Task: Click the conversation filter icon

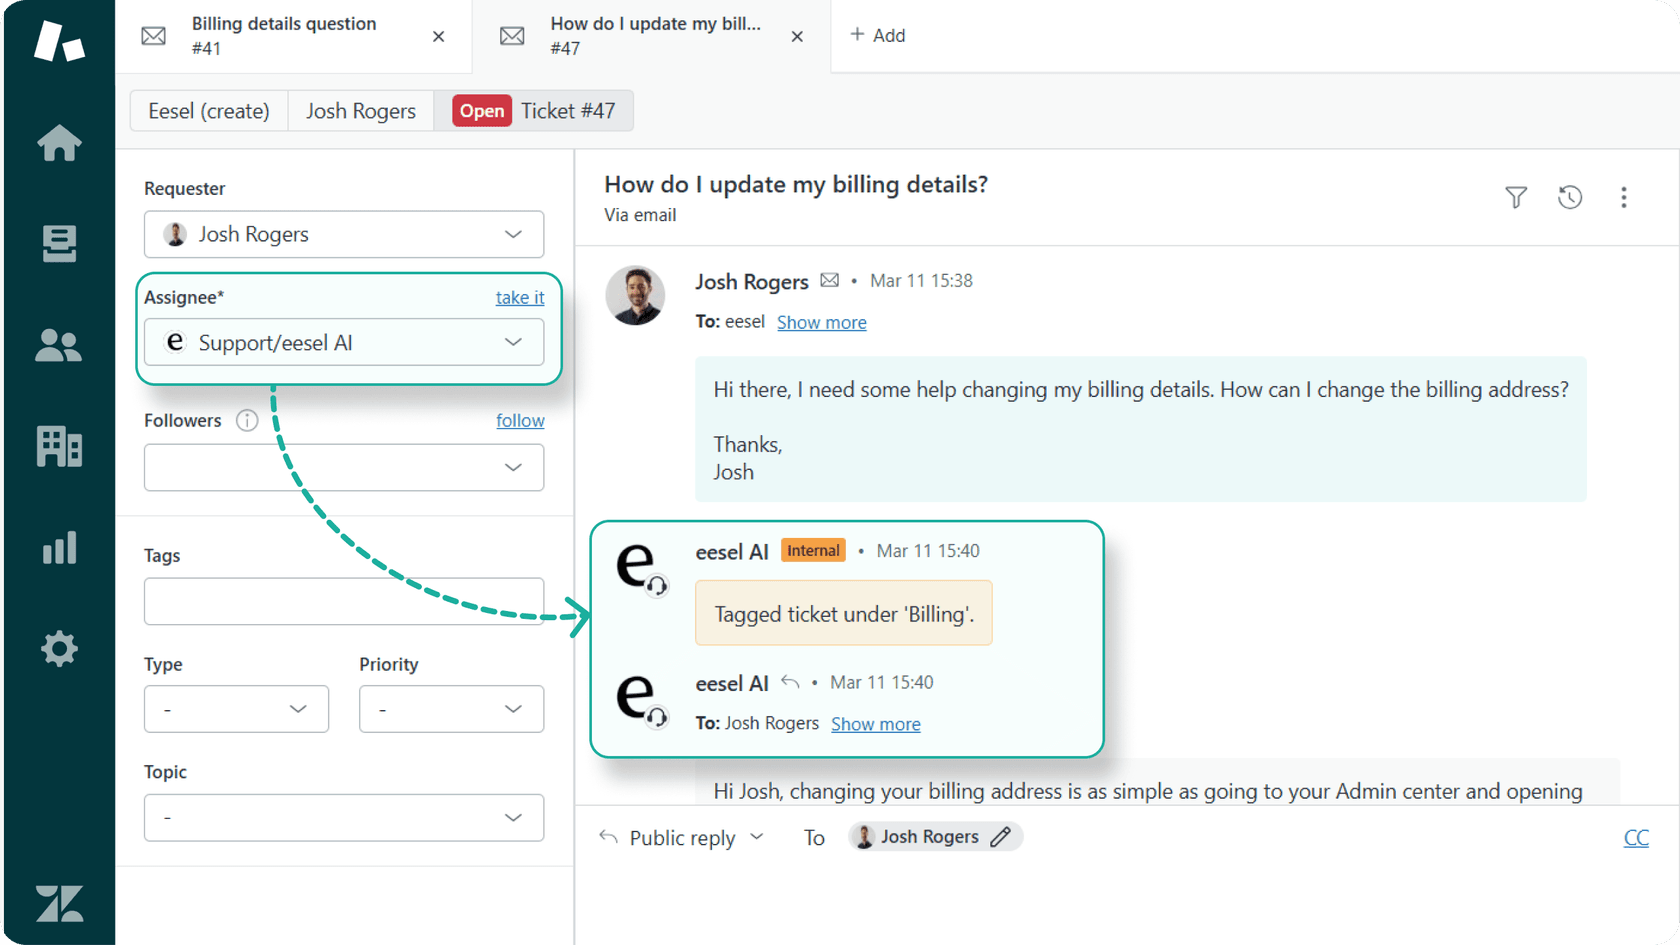Action: pyautogui.click(x=1516, y=197)
